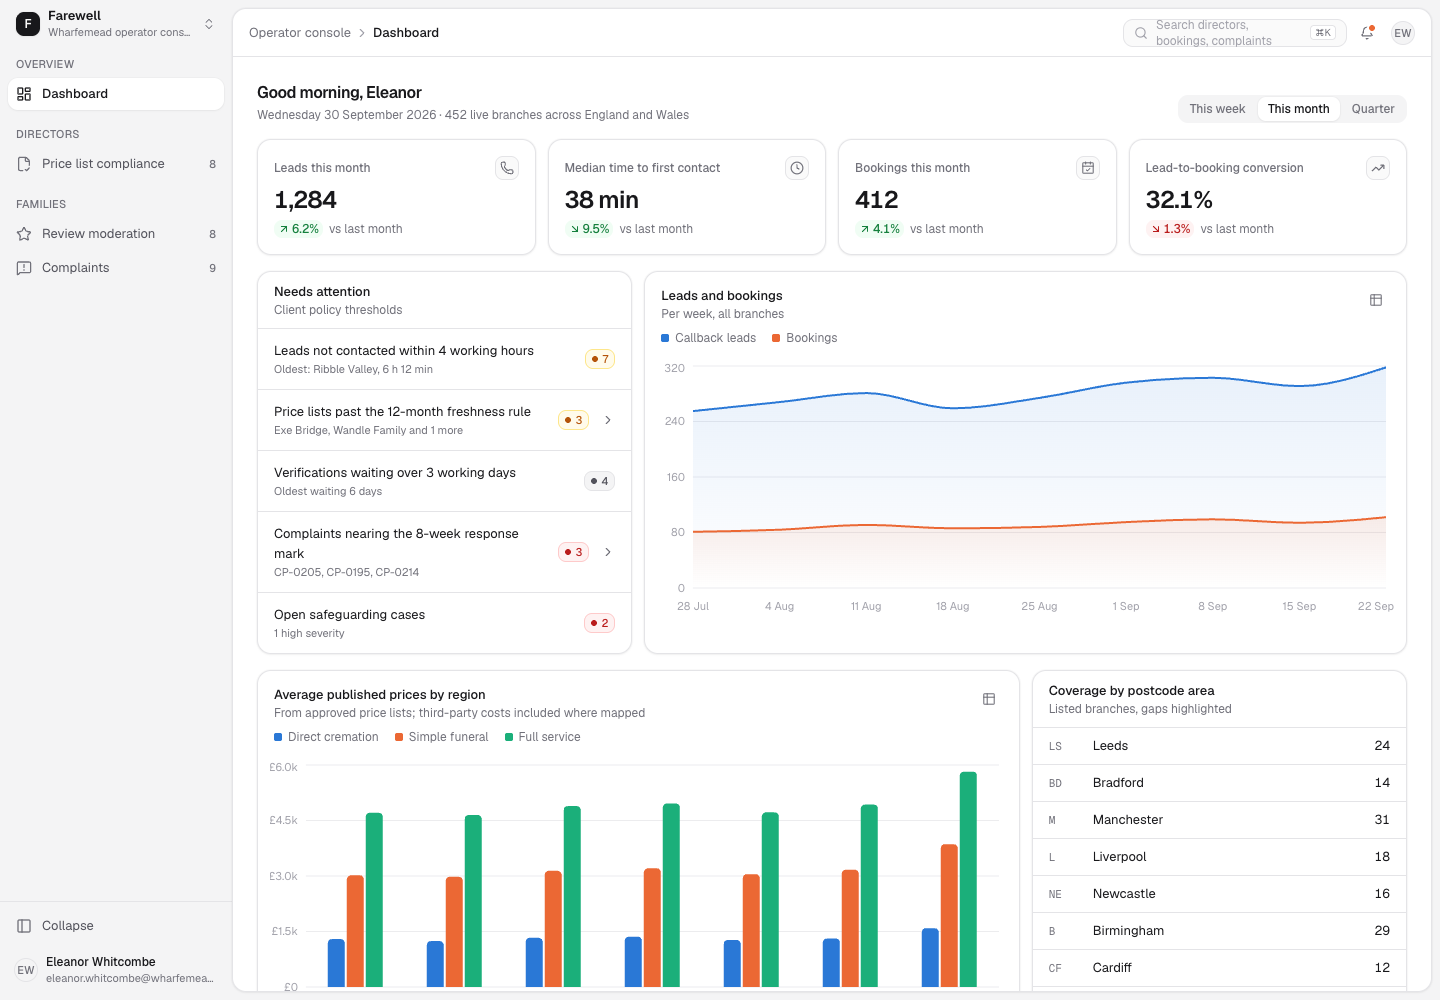Click the badge showing 7 uncontacted leads
The image size is (1440, 1000).
click(600, 359)
